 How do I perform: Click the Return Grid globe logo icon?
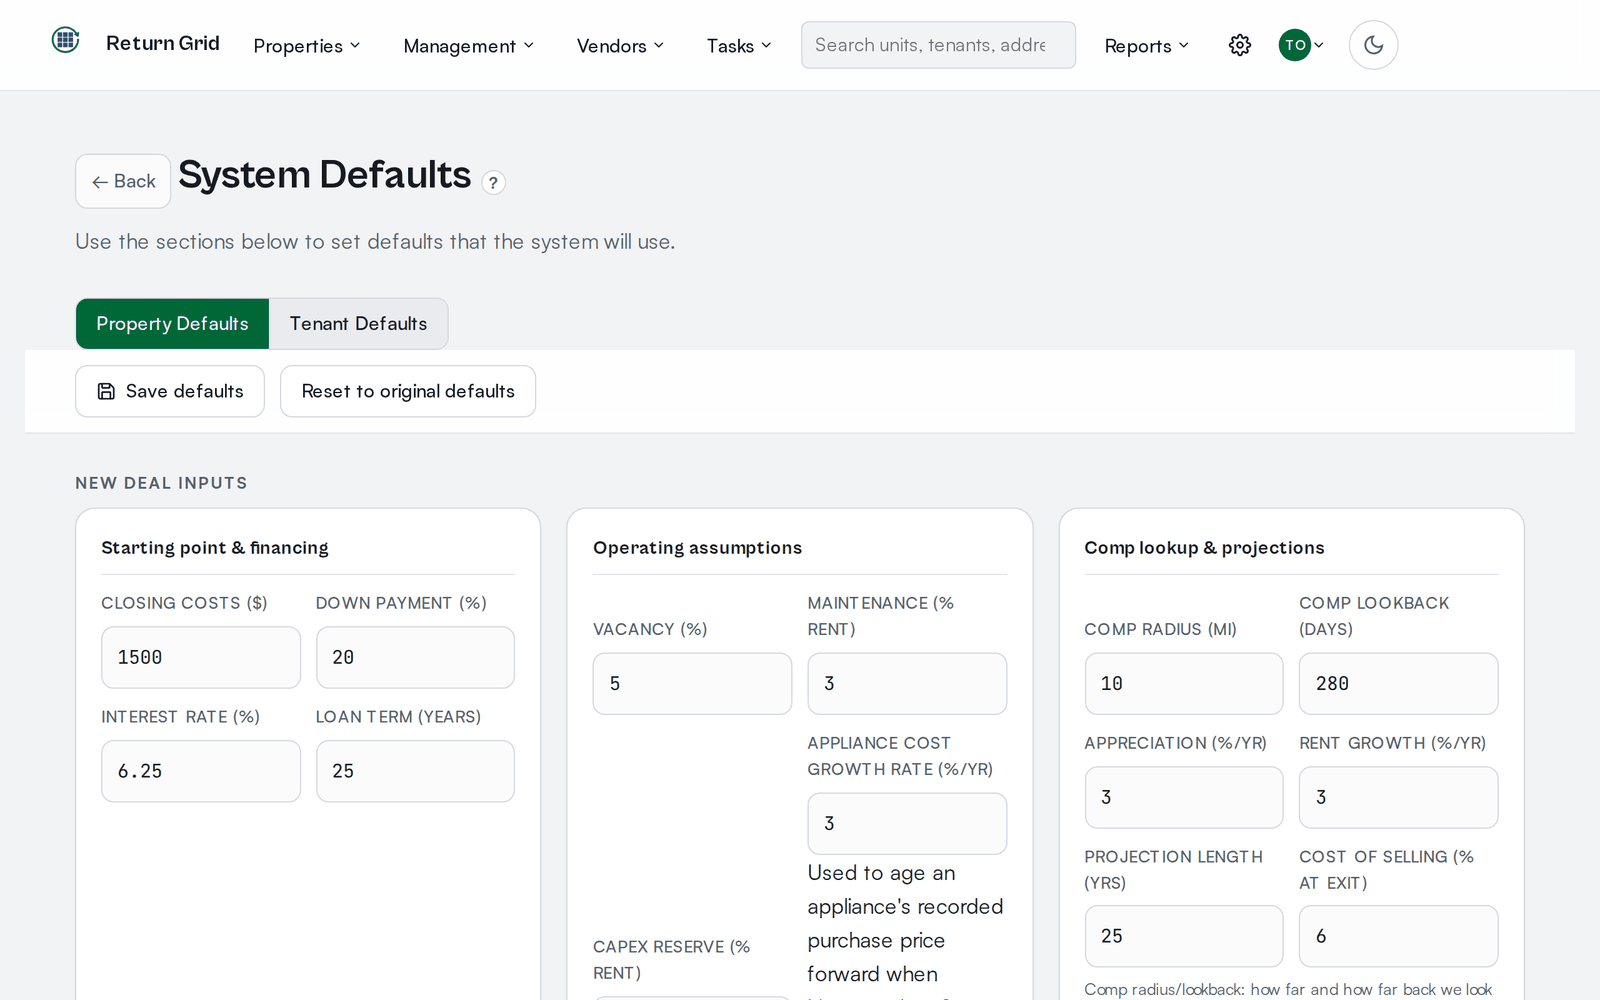[66, 40]
